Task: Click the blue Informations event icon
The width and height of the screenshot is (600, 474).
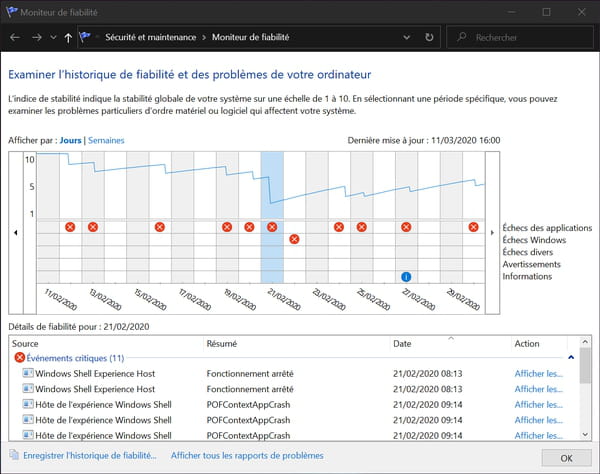Action: point(406,277)
